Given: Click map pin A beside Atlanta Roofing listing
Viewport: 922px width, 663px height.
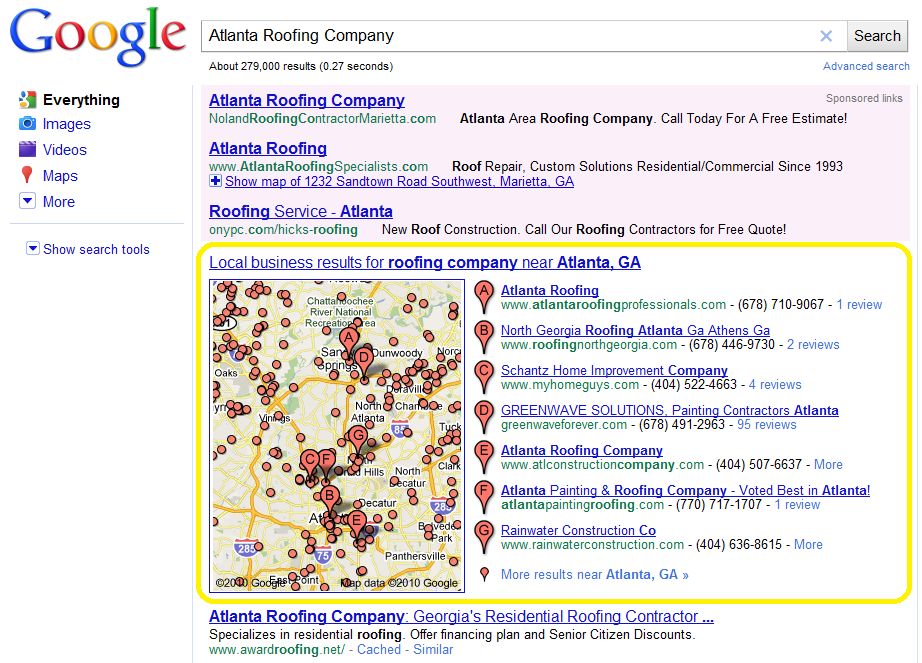Looking at the screenshot, I should pos(484,297).
